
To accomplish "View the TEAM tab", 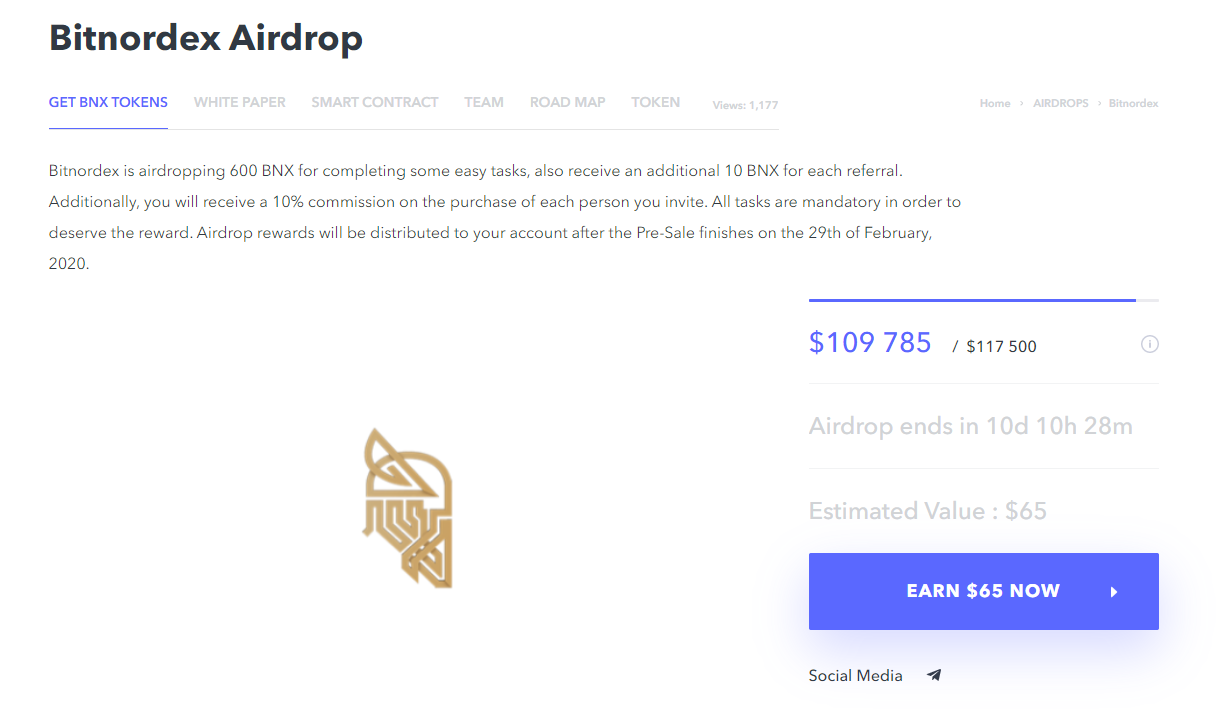I will pyautogui.click(x=484, y=102).
